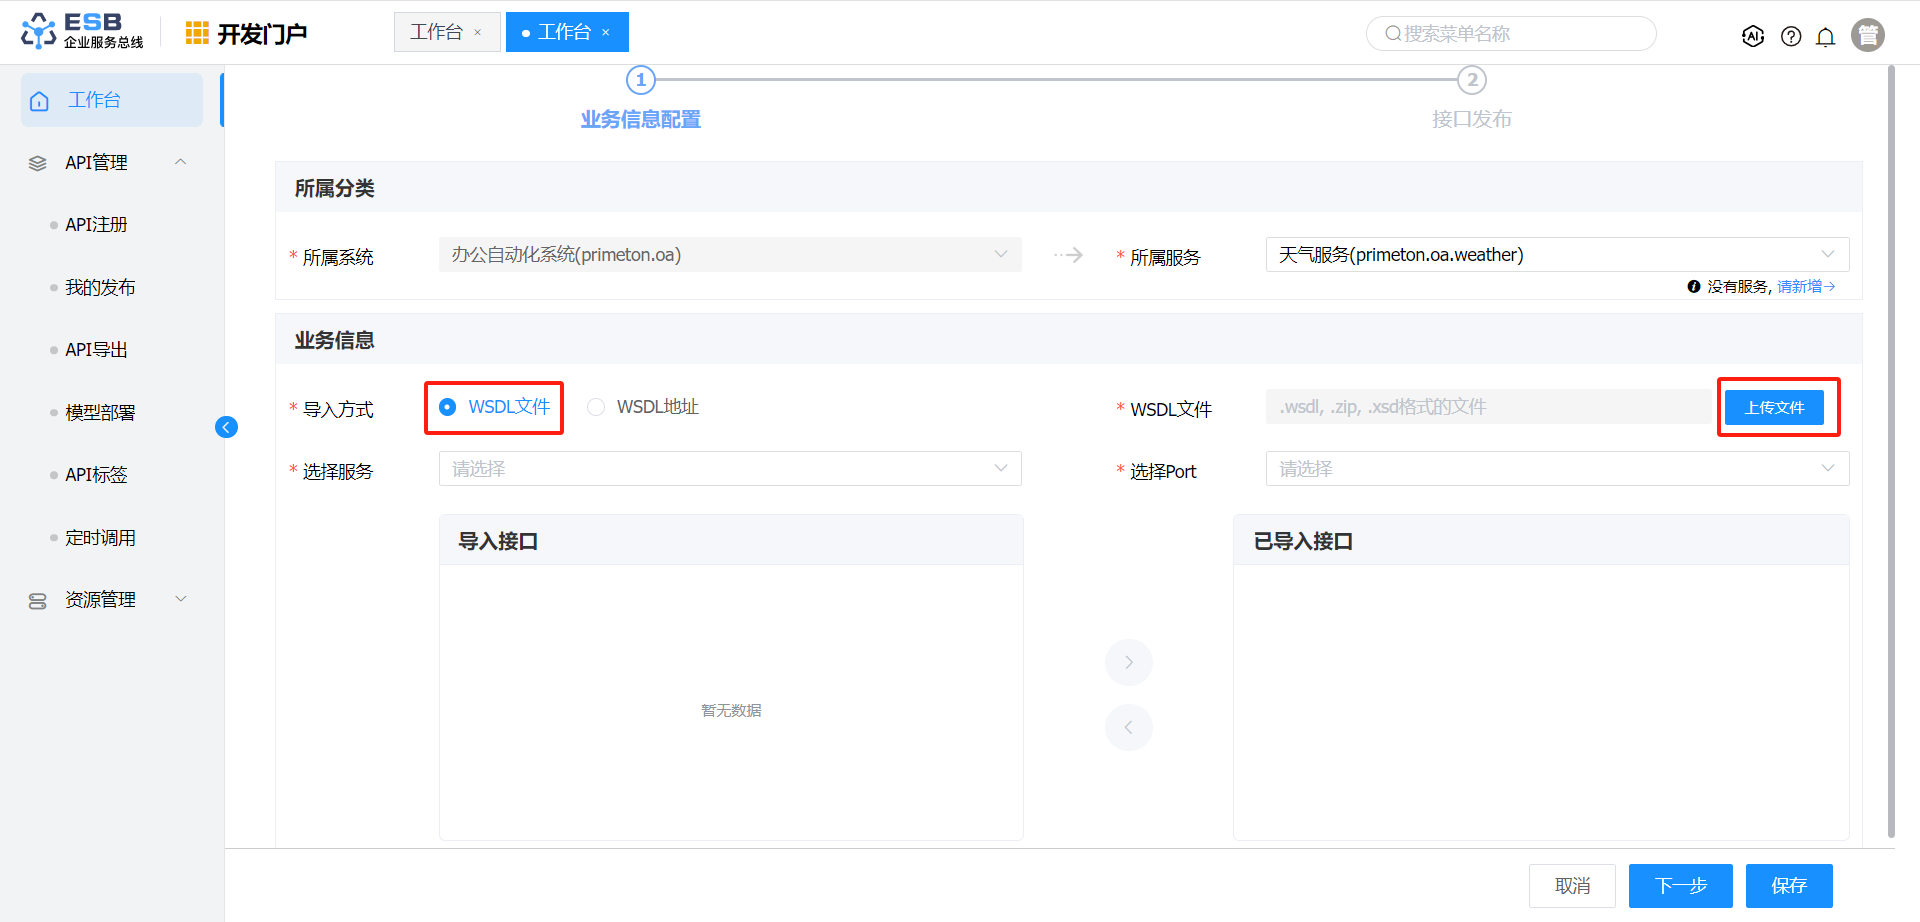Screen dimensions: 1920x922
Task: Click move-left arrow between interface lists
Action: [1128, 727]
